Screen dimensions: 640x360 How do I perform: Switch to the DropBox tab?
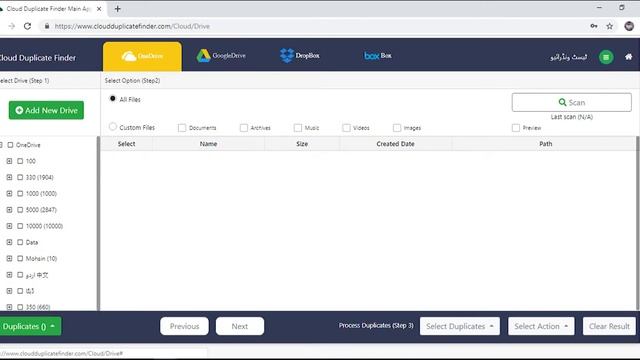click(x=300, y=56)
